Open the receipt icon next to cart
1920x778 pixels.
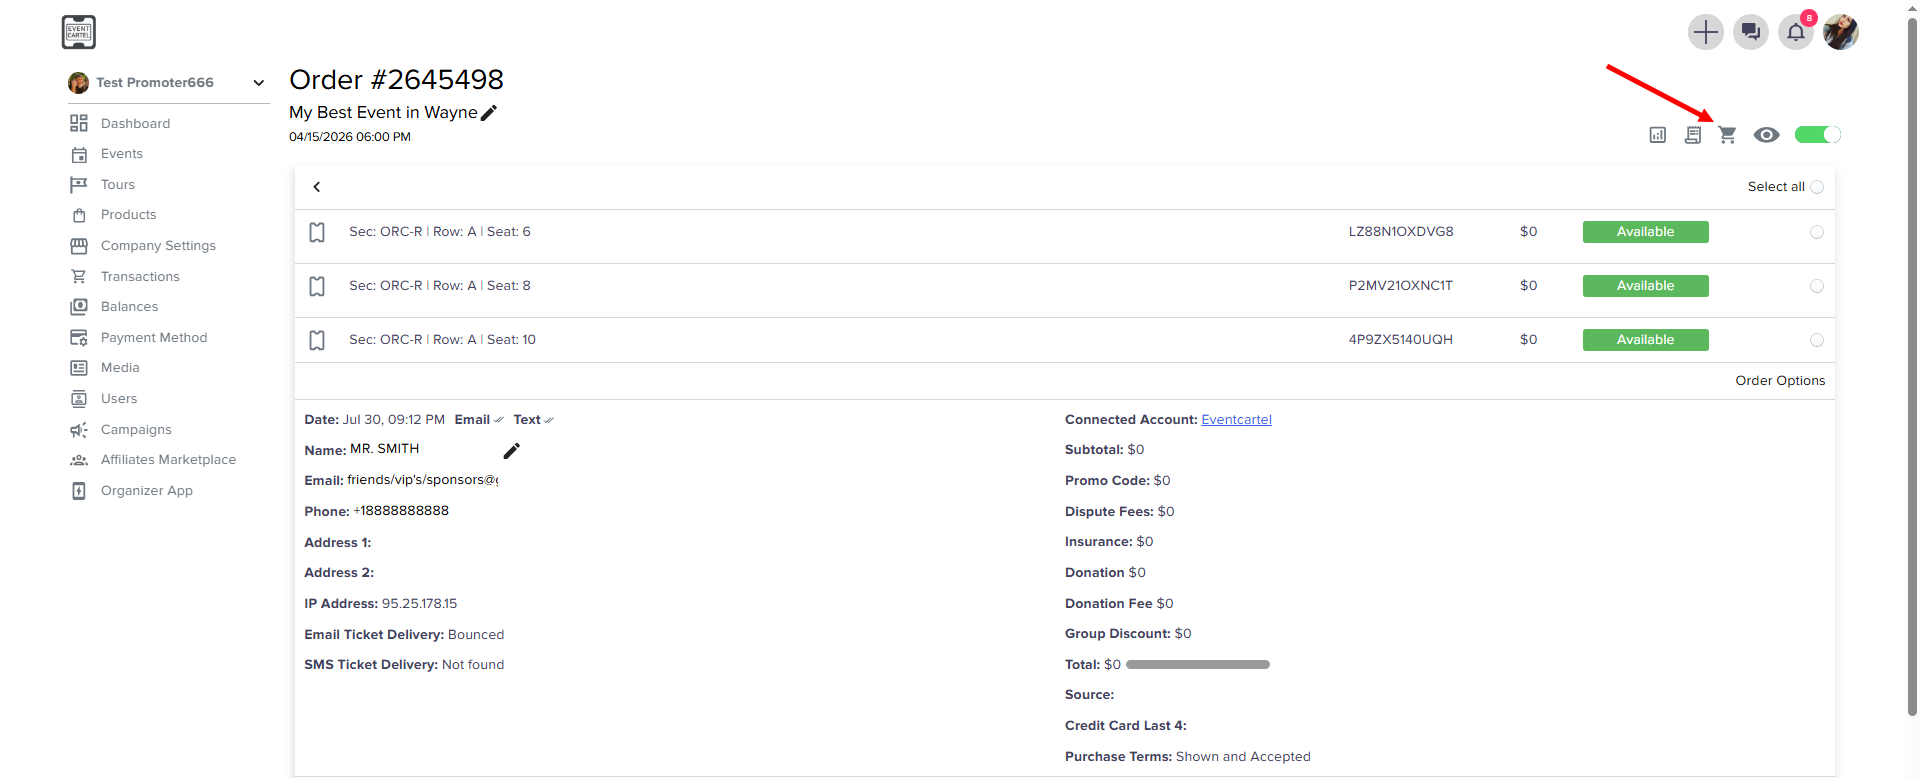(x=1693, y=135)
